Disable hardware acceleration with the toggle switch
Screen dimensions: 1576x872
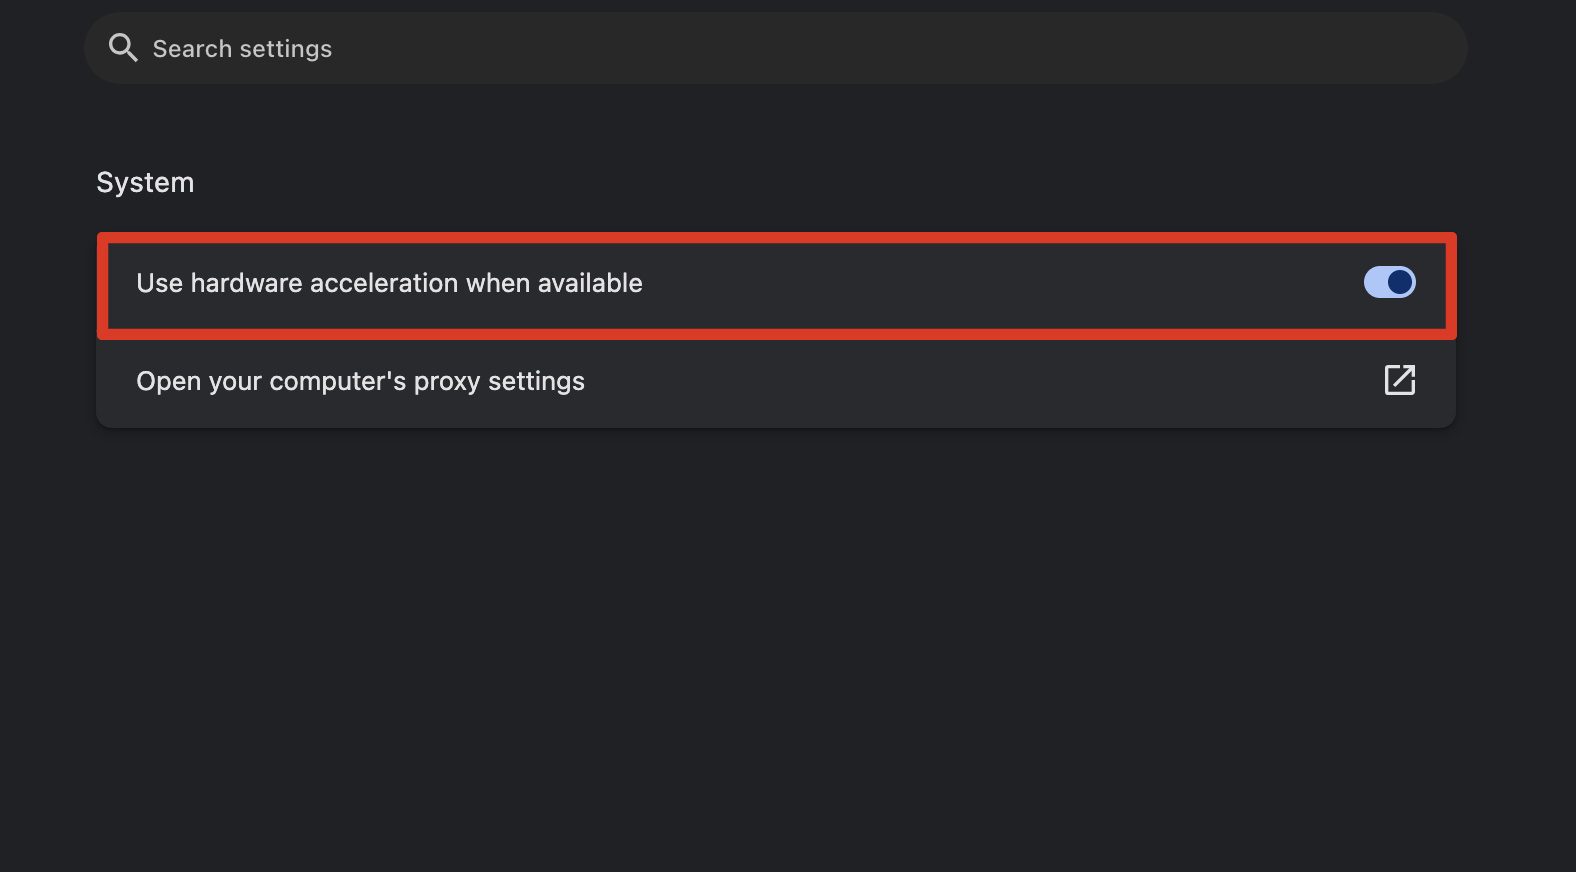tap(1389, 283)
